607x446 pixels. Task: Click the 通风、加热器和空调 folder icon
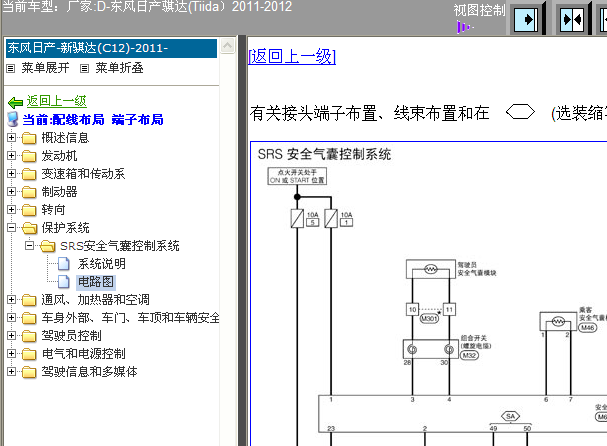click(x=29, y=300)
